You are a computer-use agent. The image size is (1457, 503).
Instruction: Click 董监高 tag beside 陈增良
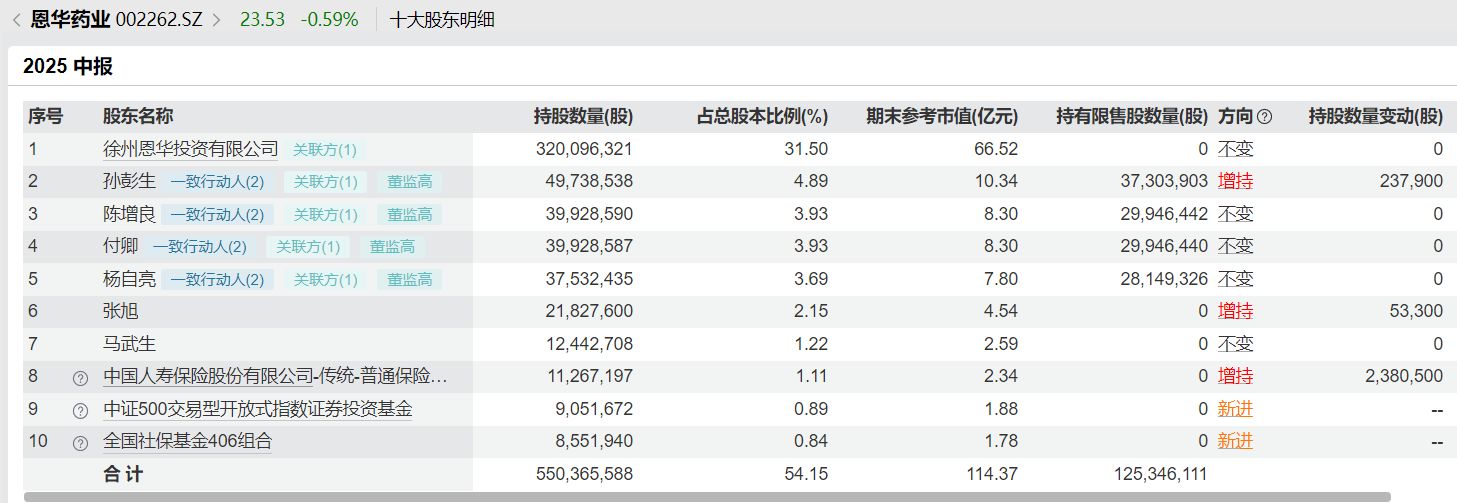coord(409,214)
